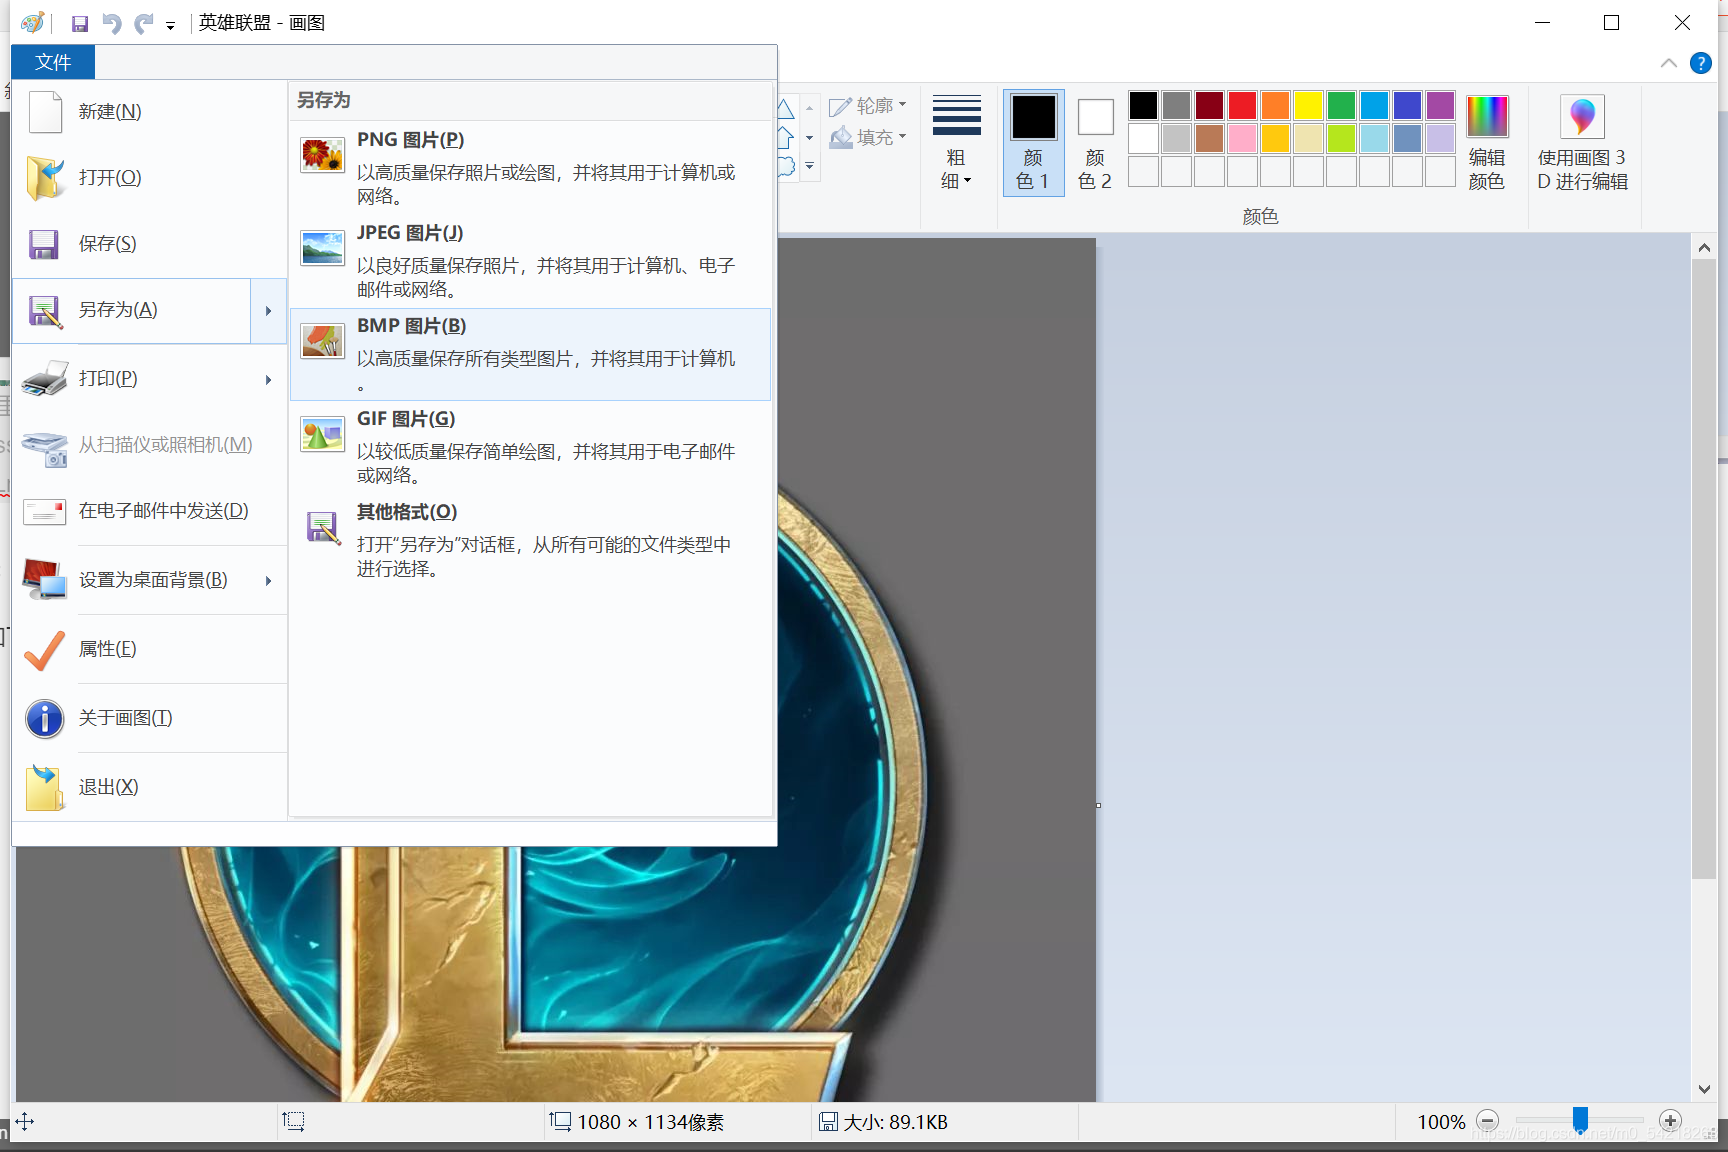Click the 大小: 89.1KB status text

tap(895, 1122)
